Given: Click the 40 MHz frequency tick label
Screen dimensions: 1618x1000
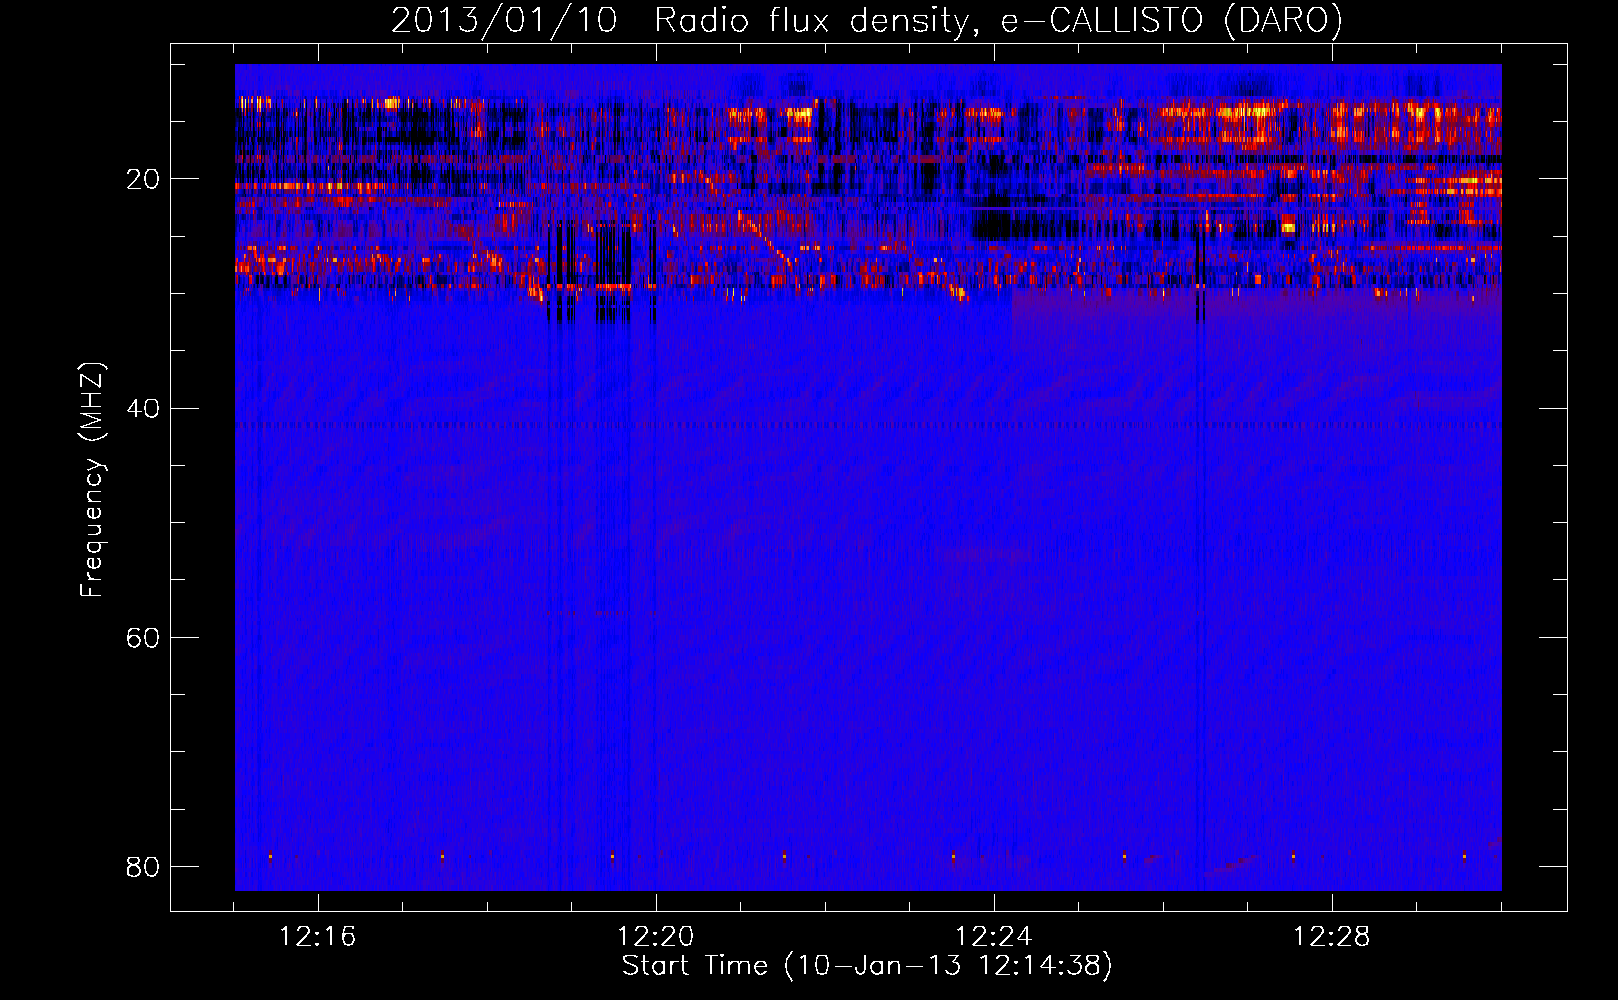Looking at the screenshot, I should 143,409.
